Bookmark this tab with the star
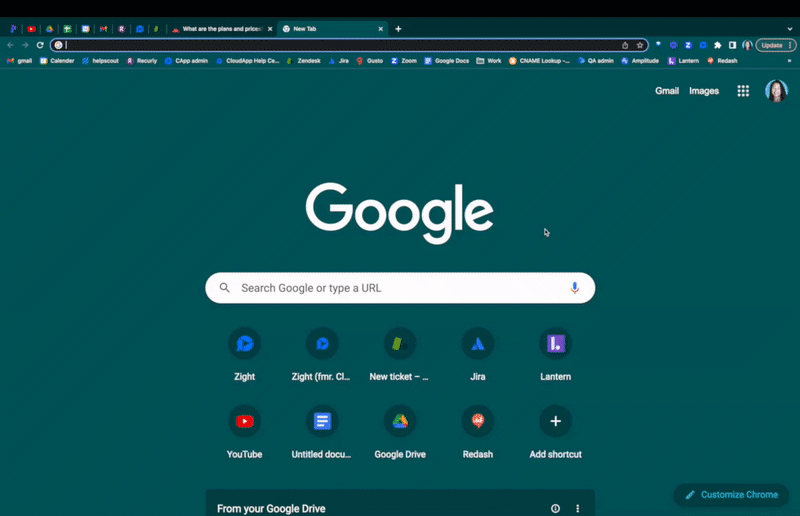800x516 pixels. (x=640, y=45)
